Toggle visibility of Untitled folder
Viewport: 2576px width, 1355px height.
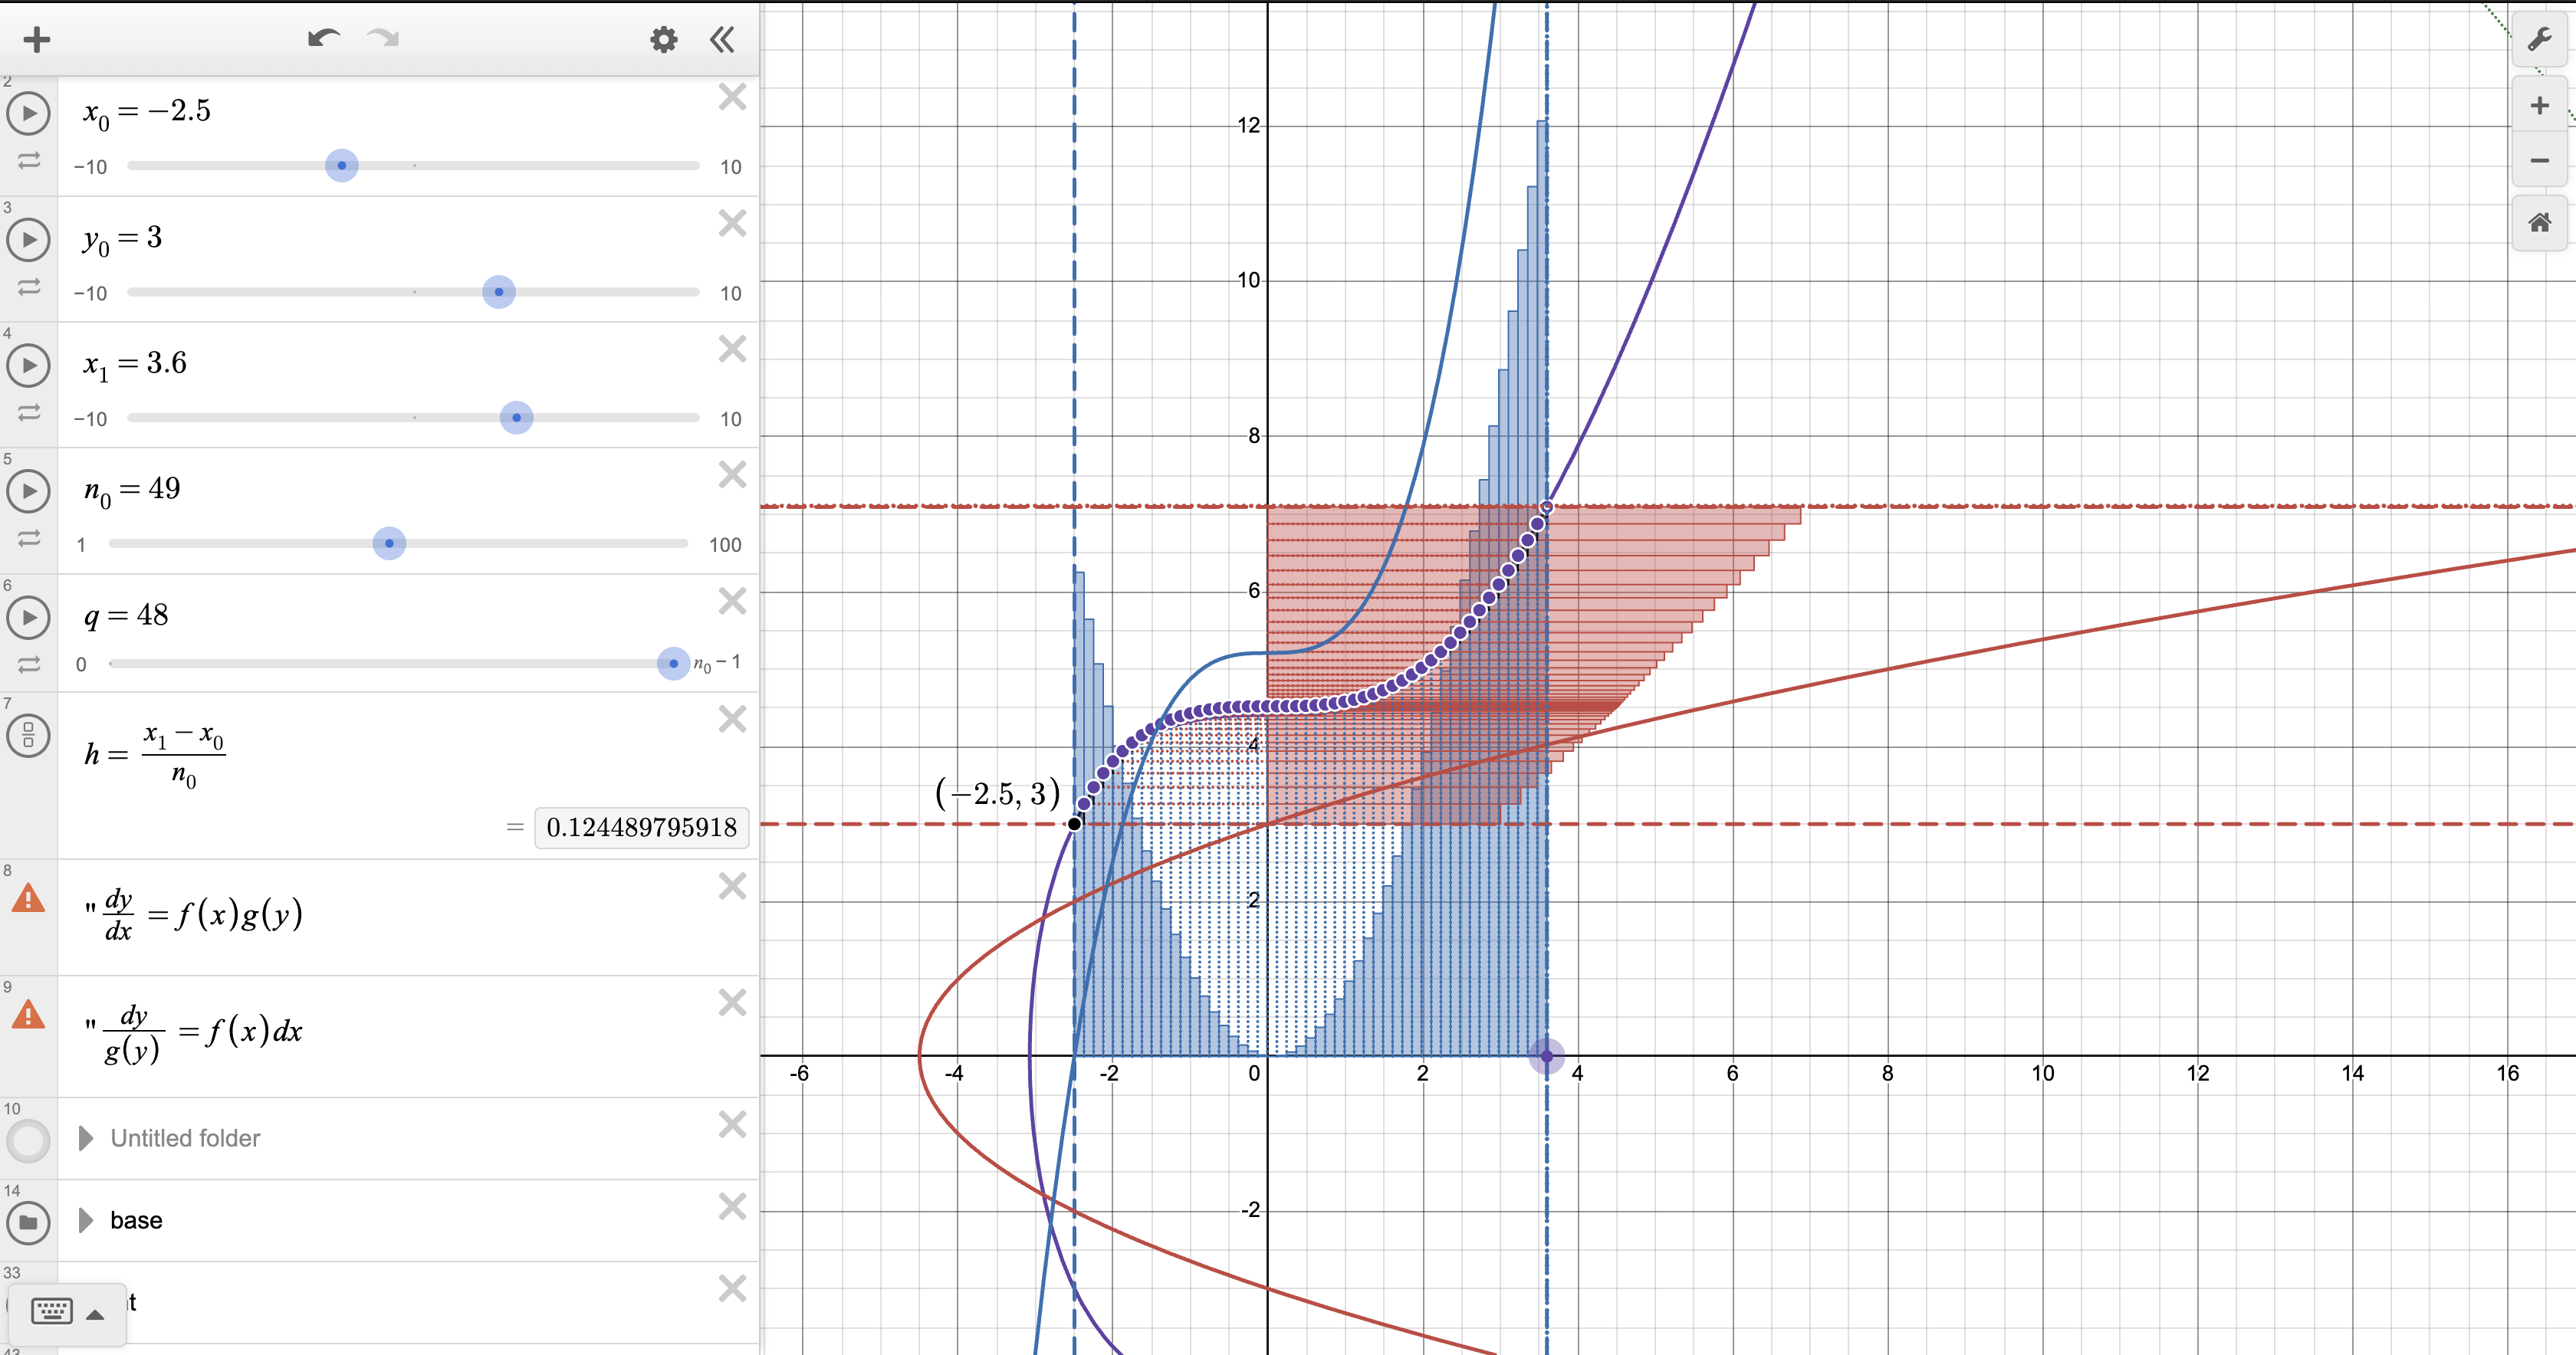[29, 1140]
